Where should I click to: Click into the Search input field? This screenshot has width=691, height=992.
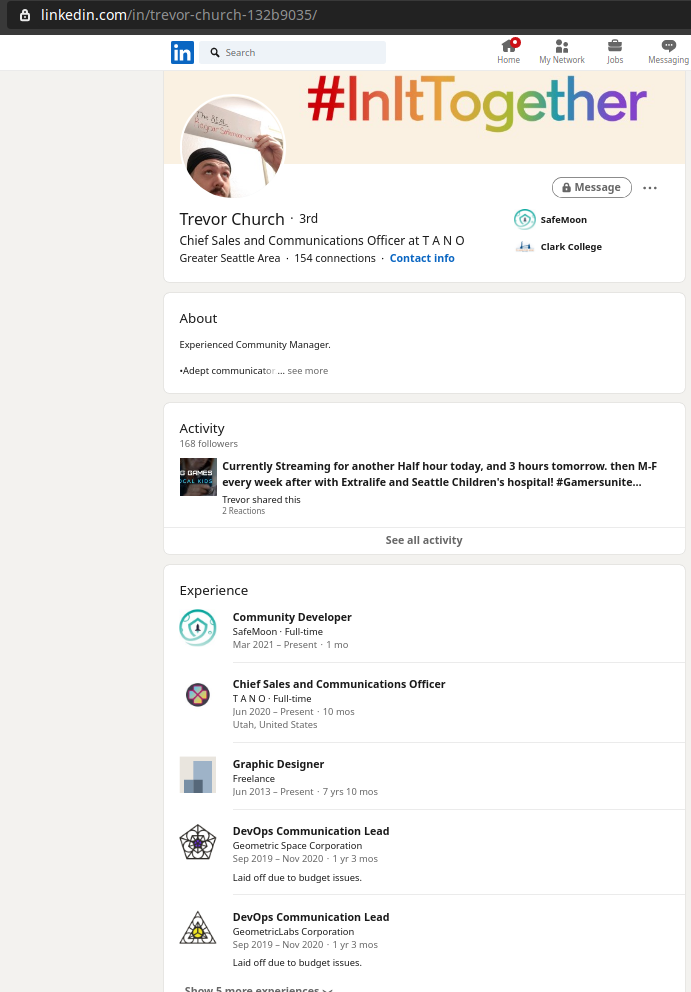click(x=292, y=53)
